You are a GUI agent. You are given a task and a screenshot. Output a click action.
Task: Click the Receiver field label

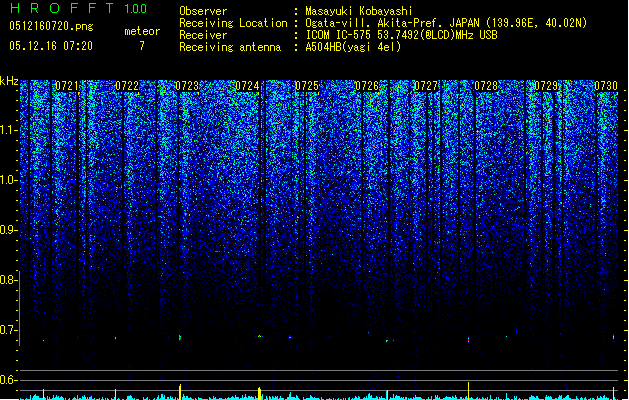[x=203, y=35]
